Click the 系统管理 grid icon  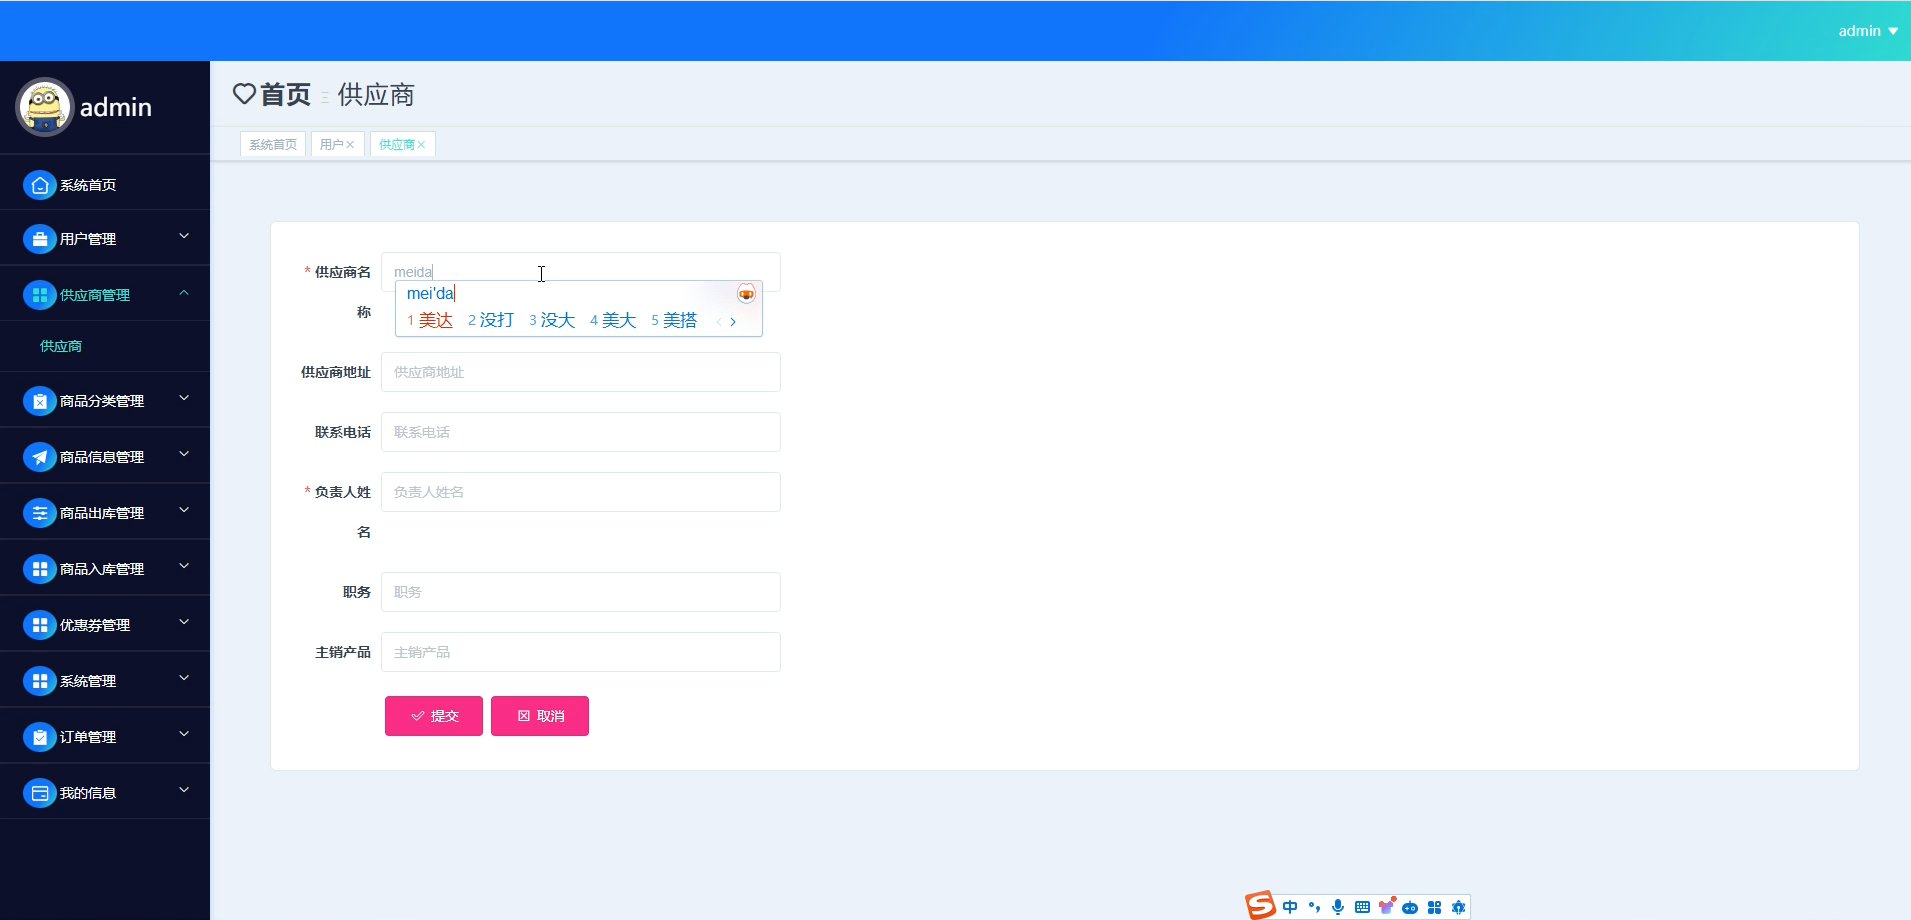(40, 681)
